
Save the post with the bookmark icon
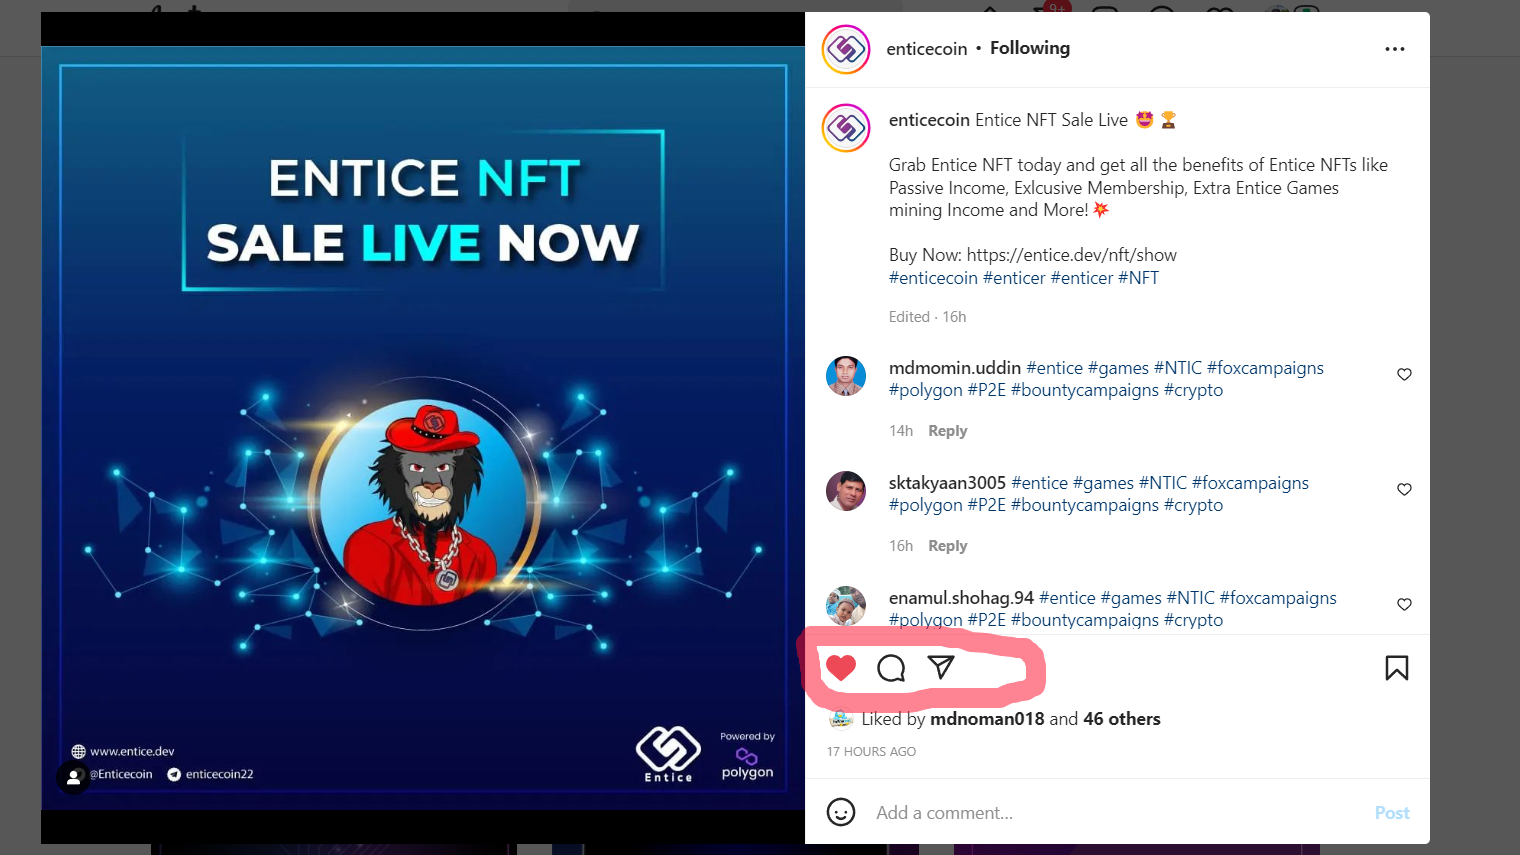1397,668
